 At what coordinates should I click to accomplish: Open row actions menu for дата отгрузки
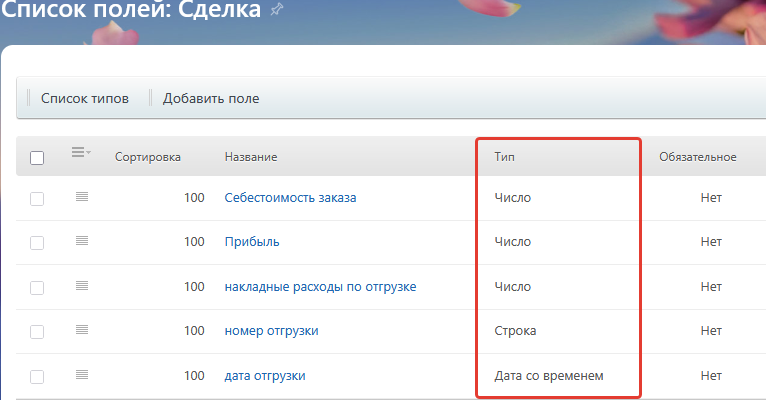[81, 375]
